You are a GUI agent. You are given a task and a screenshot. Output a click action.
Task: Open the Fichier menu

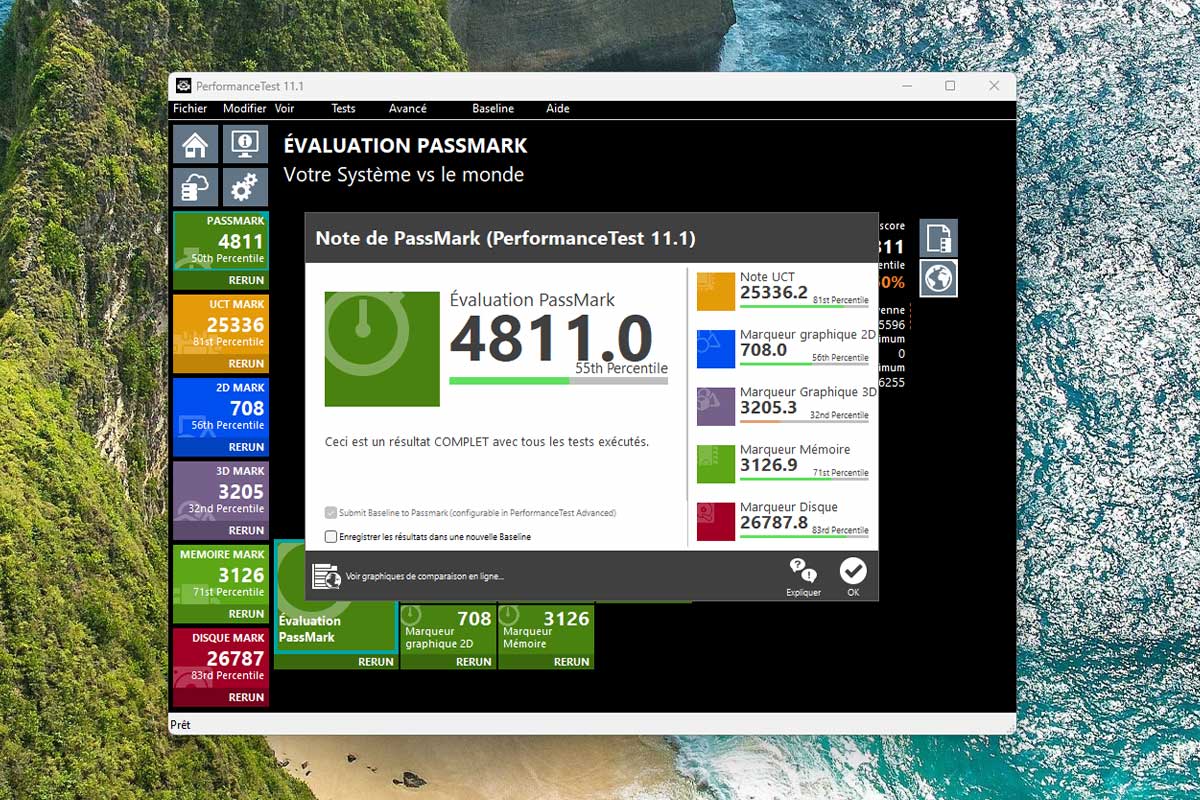190,109
